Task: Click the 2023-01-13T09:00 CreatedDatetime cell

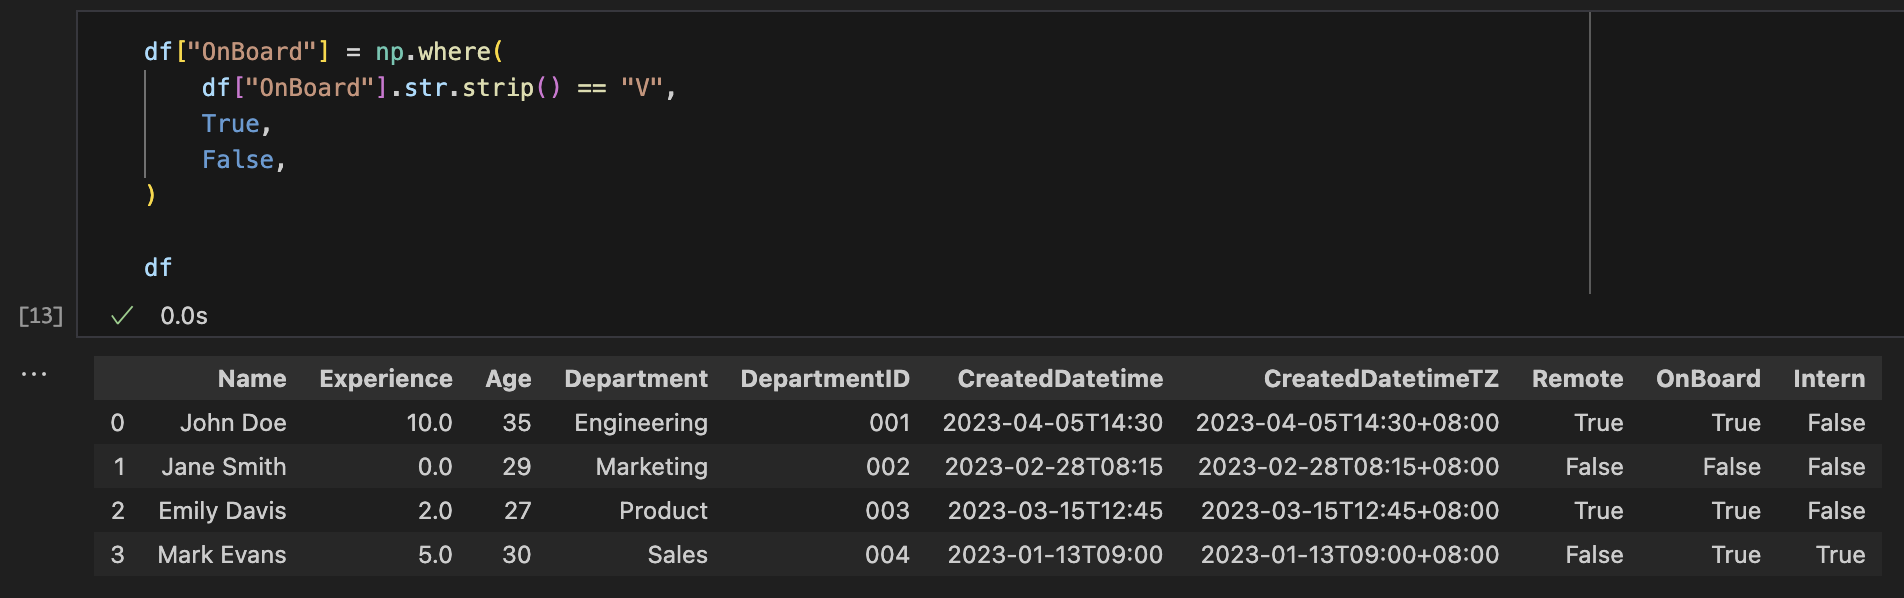Action: (x=1055, y=555)
